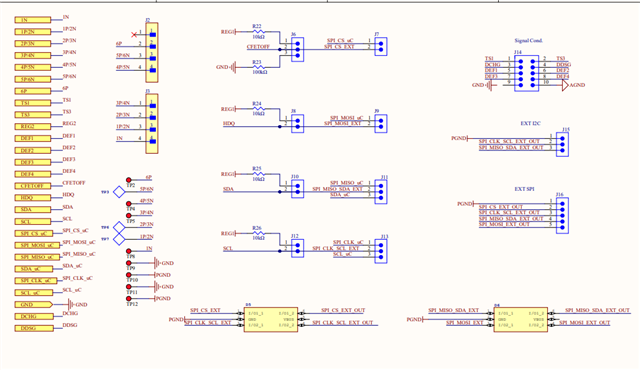Select the yellow CFETOFF port
640x370 pixels.
33,186
